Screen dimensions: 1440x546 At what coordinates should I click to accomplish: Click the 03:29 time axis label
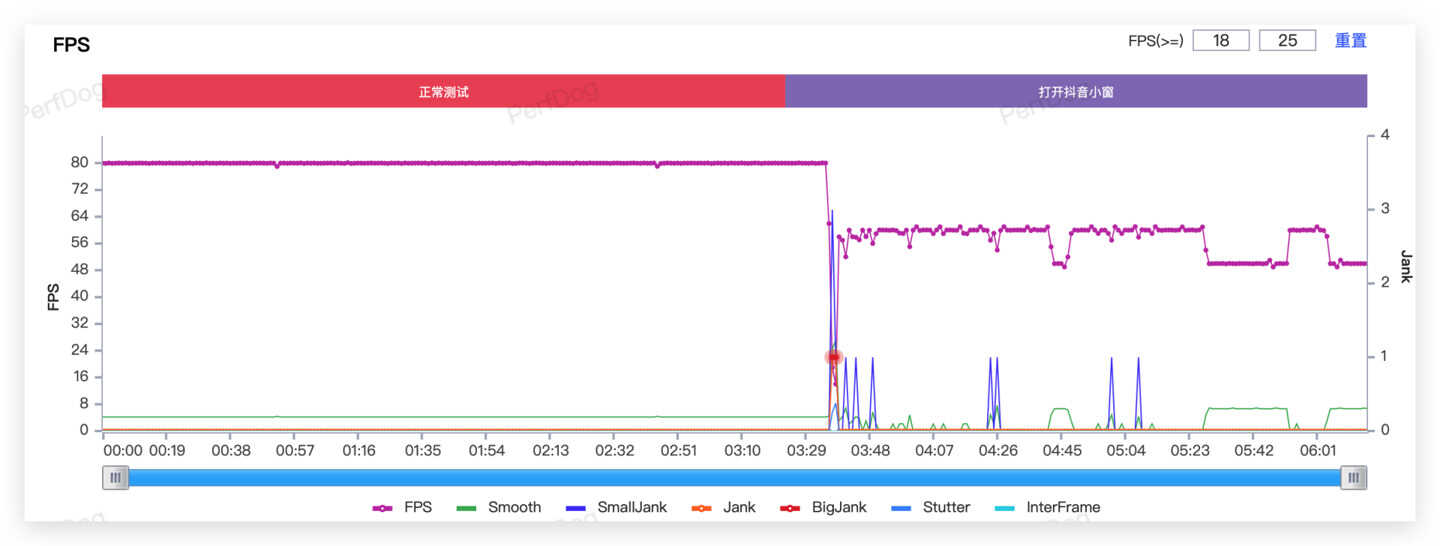coord(806,451)
